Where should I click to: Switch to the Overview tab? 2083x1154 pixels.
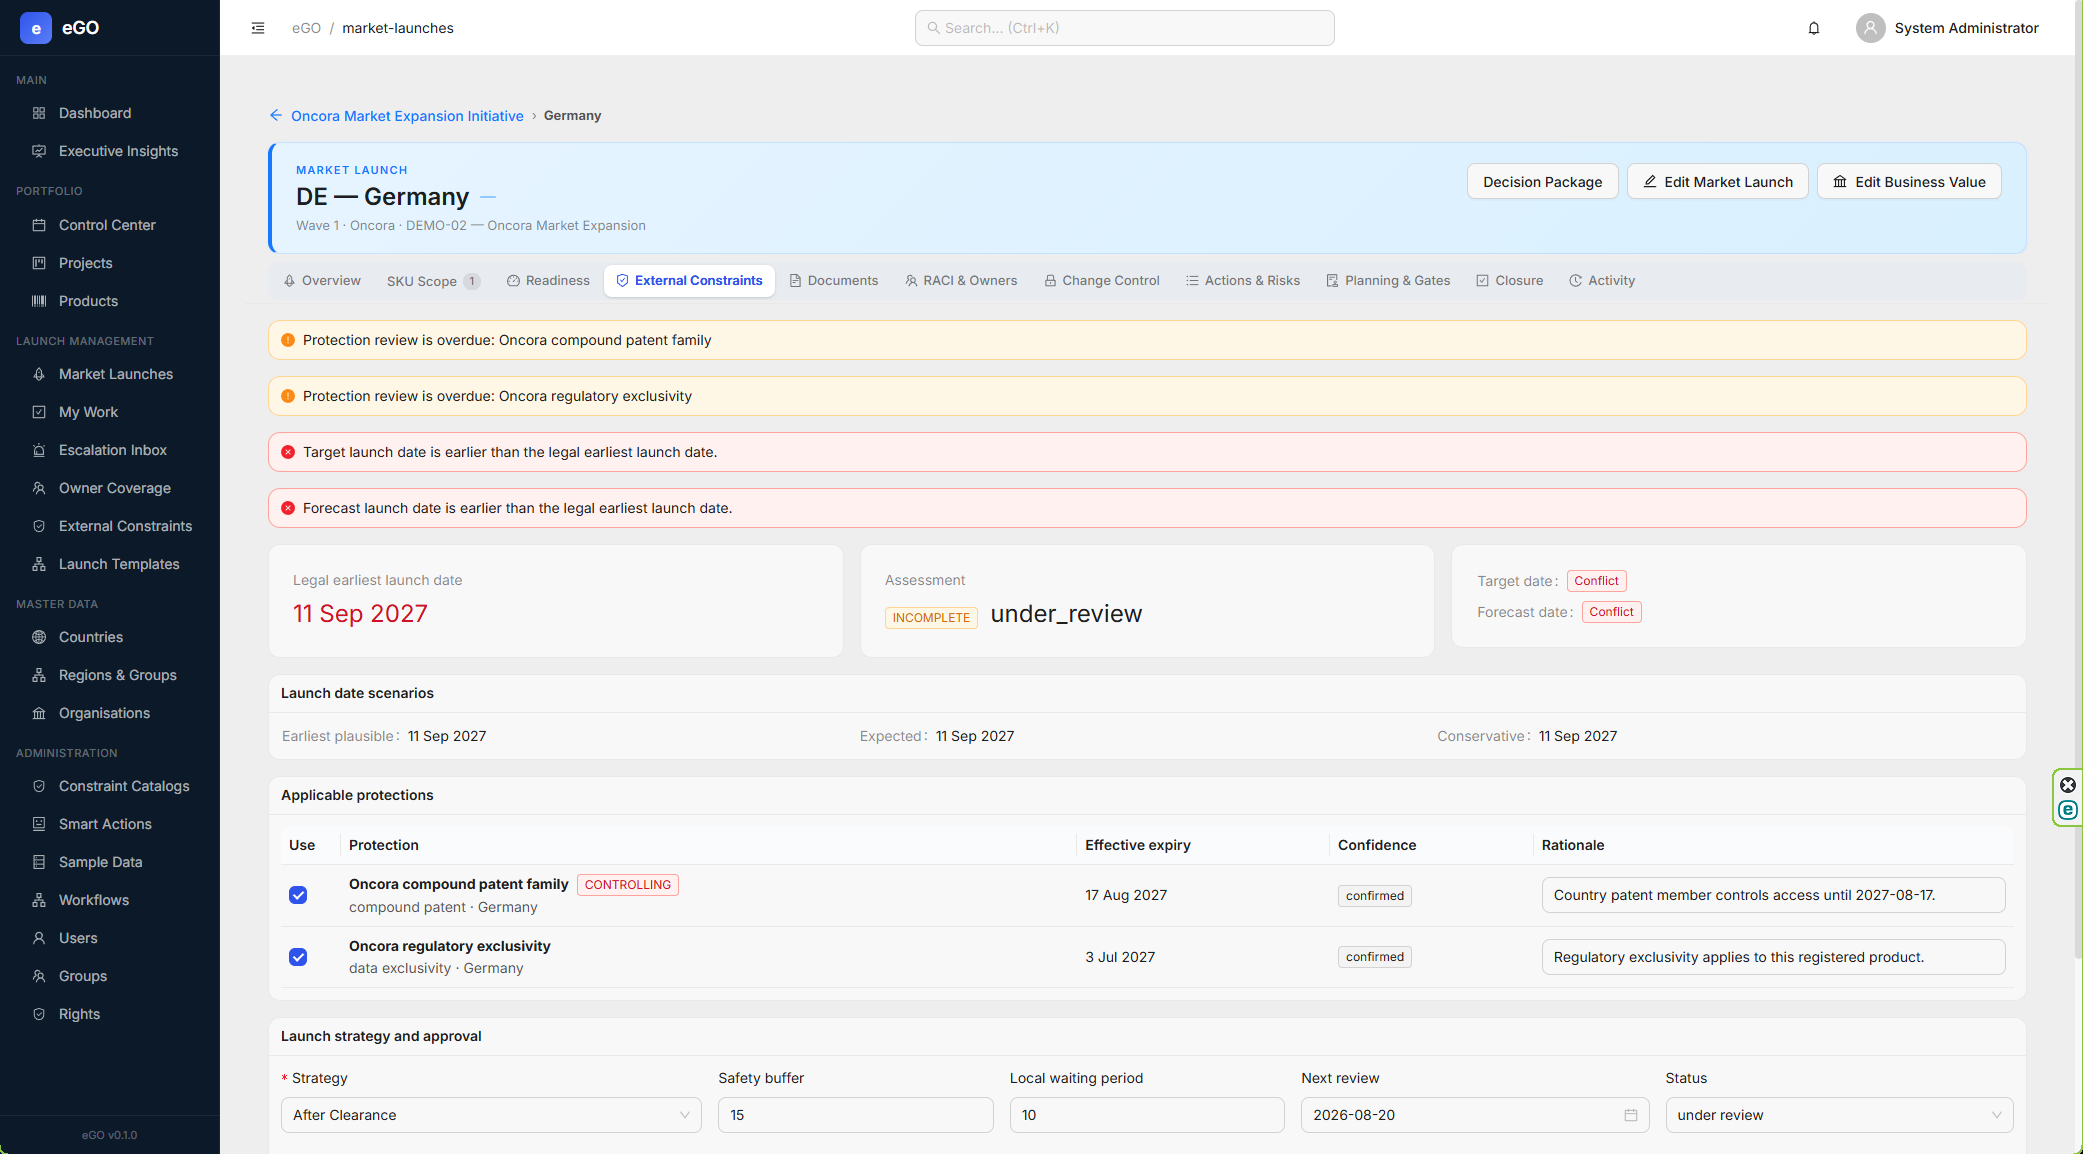click(x=322, y=281)
